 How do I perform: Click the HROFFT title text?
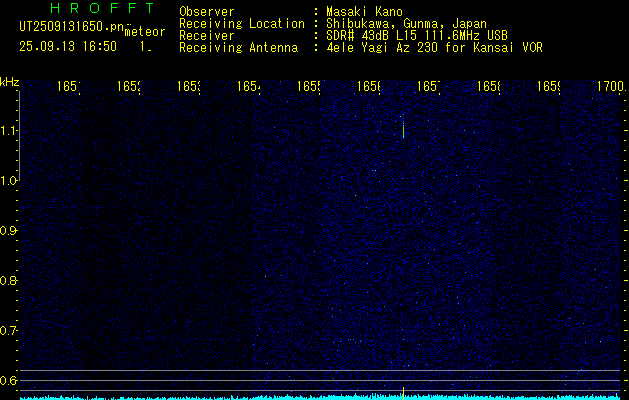(x=103, y=8)
